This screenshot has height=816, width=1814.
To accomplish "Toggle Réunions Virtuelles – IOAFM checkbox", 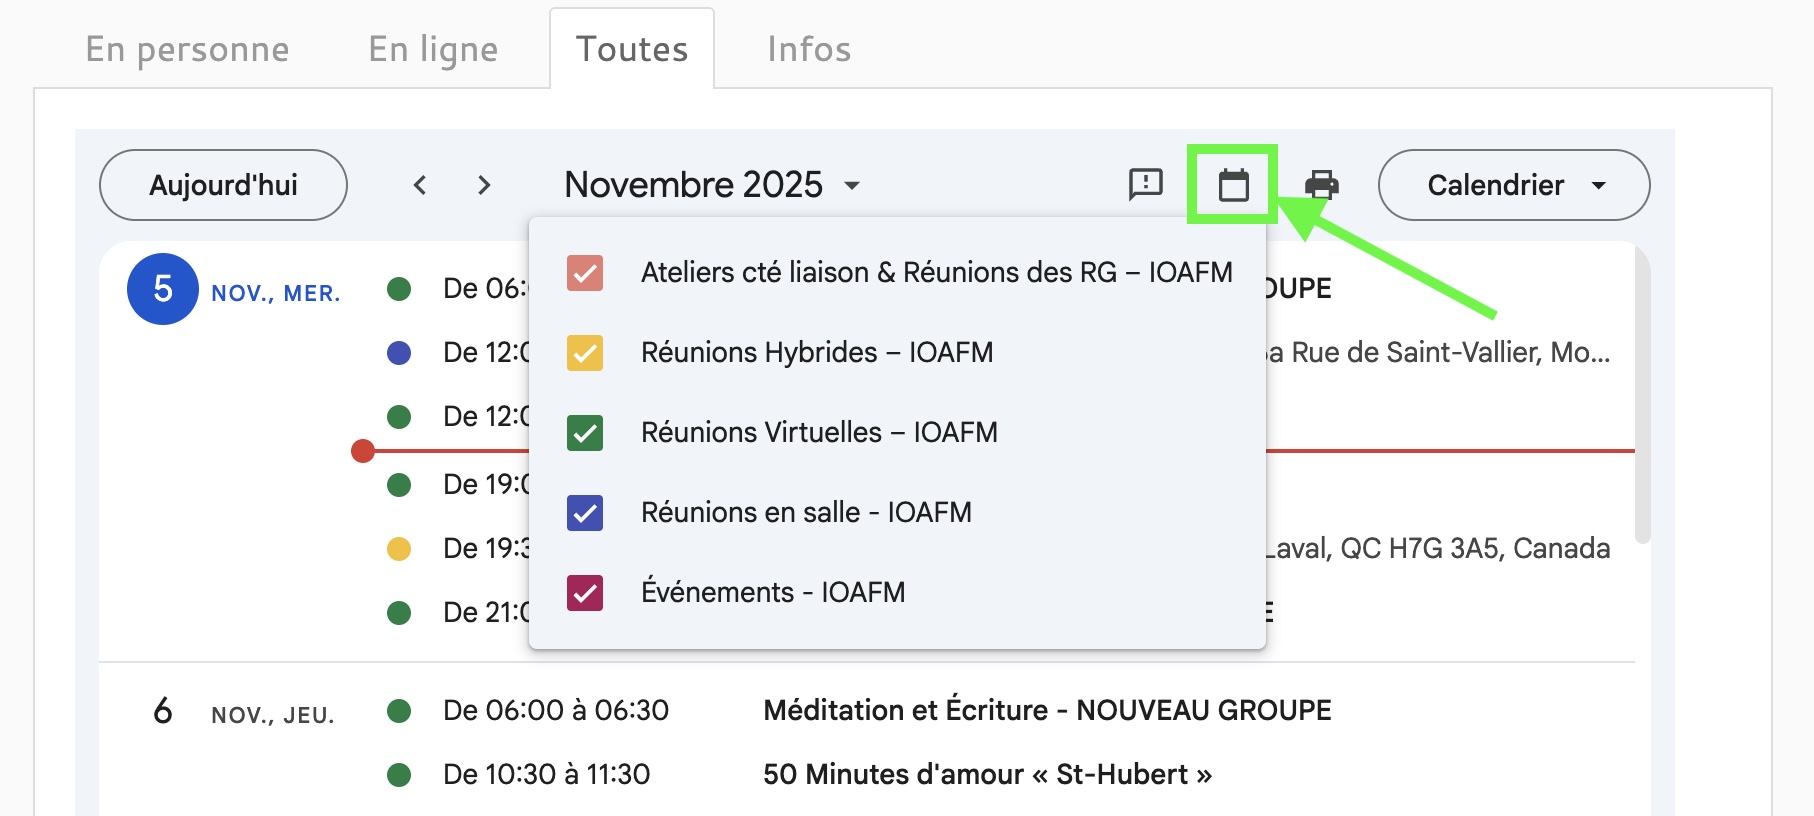I will (585, 433).
